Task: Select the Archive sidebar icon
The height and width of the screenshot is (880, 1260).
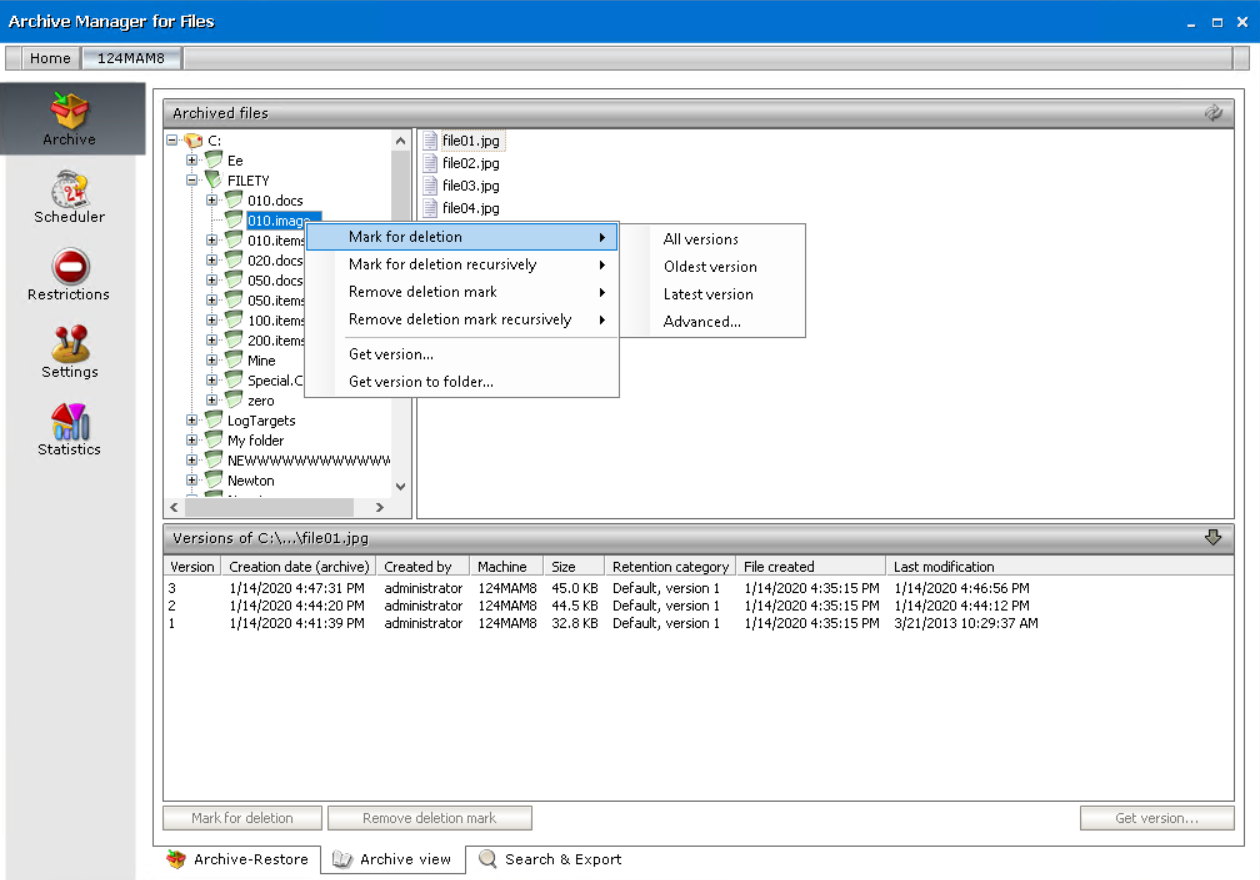Action: coord(68,119)
